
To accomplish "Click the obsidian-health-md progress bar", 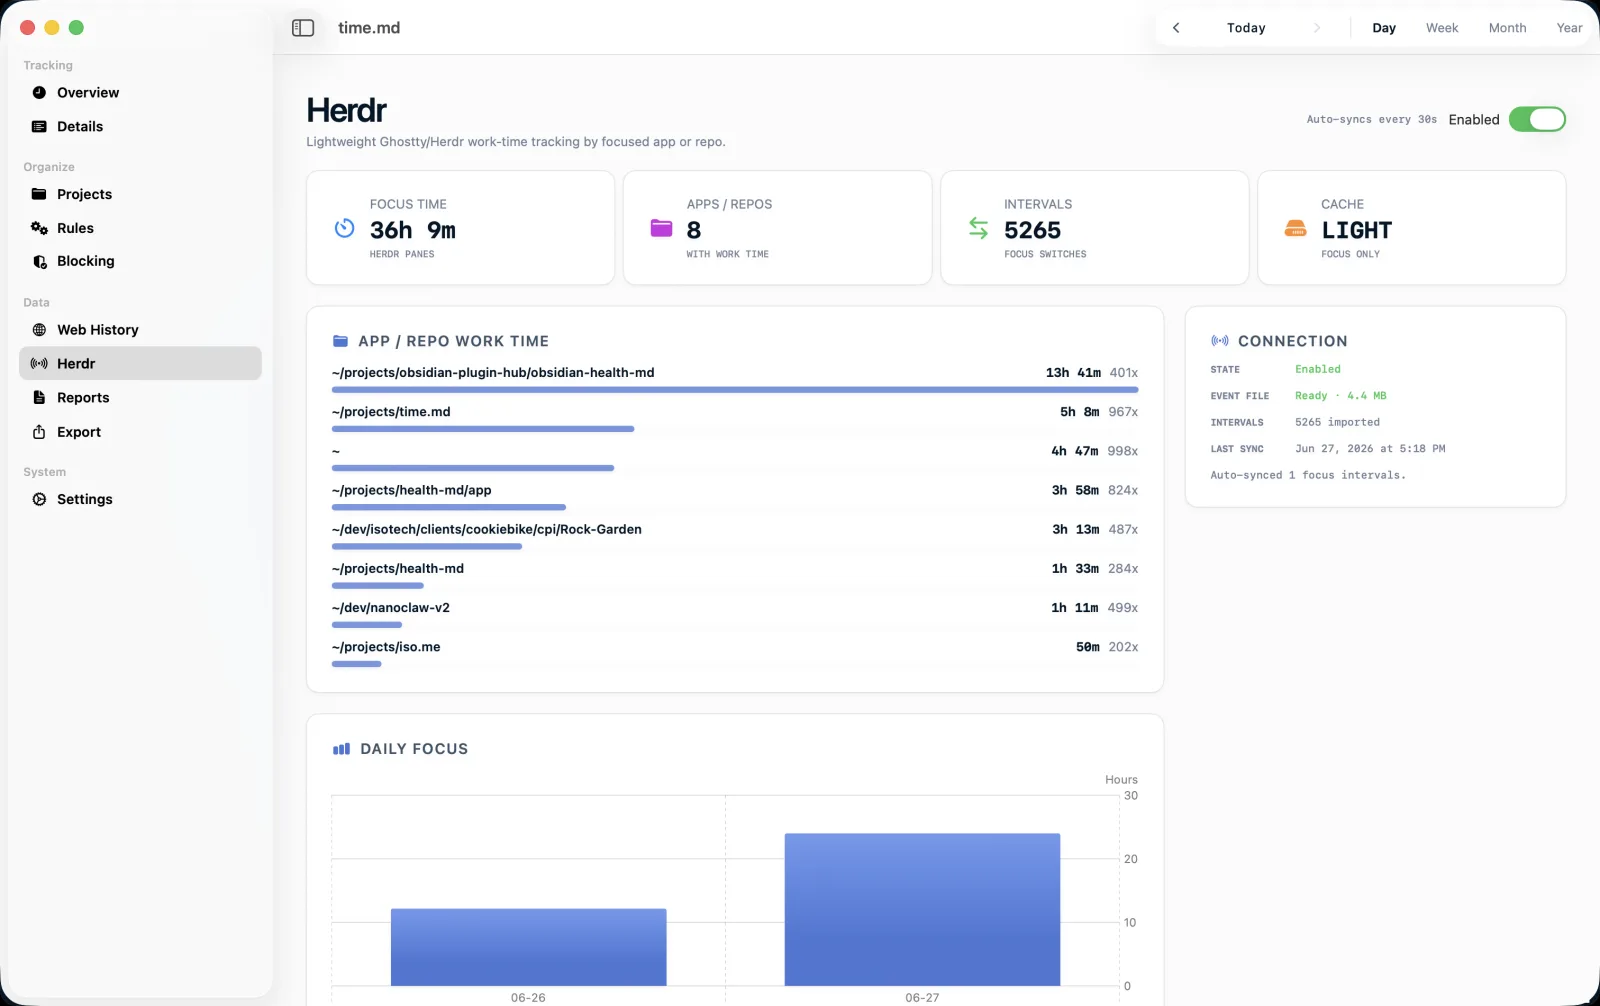I will 735,390.
